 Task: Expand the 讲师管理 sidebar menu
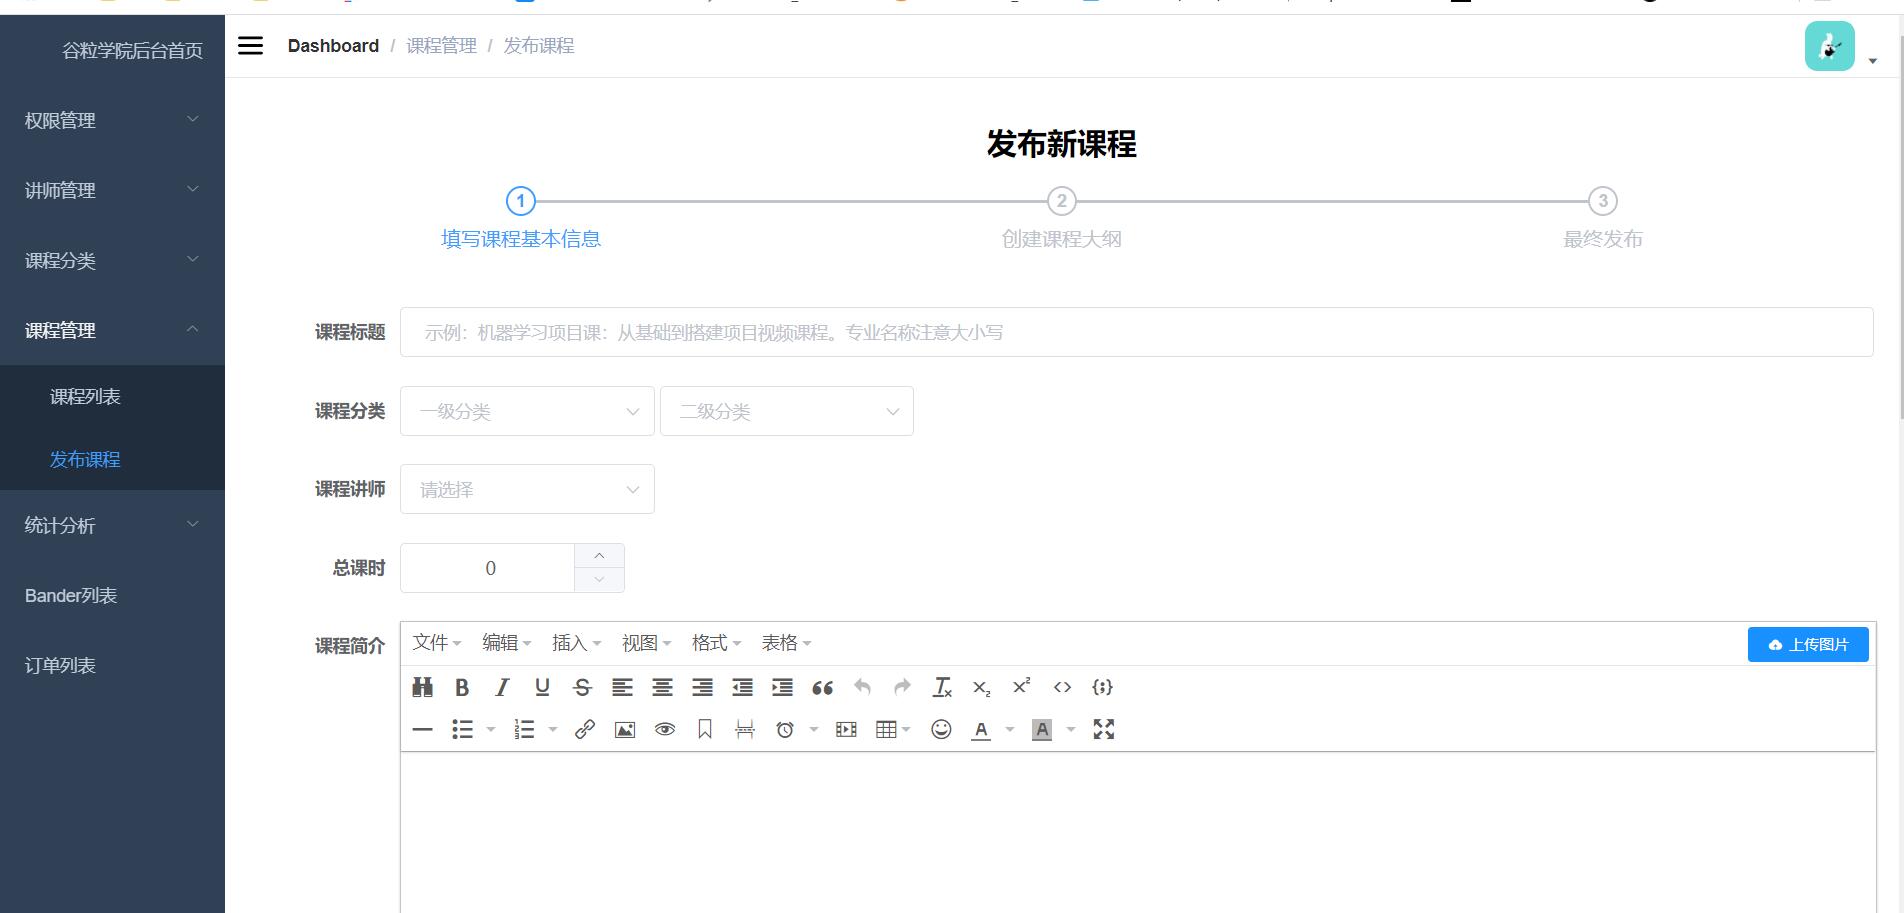112,190
